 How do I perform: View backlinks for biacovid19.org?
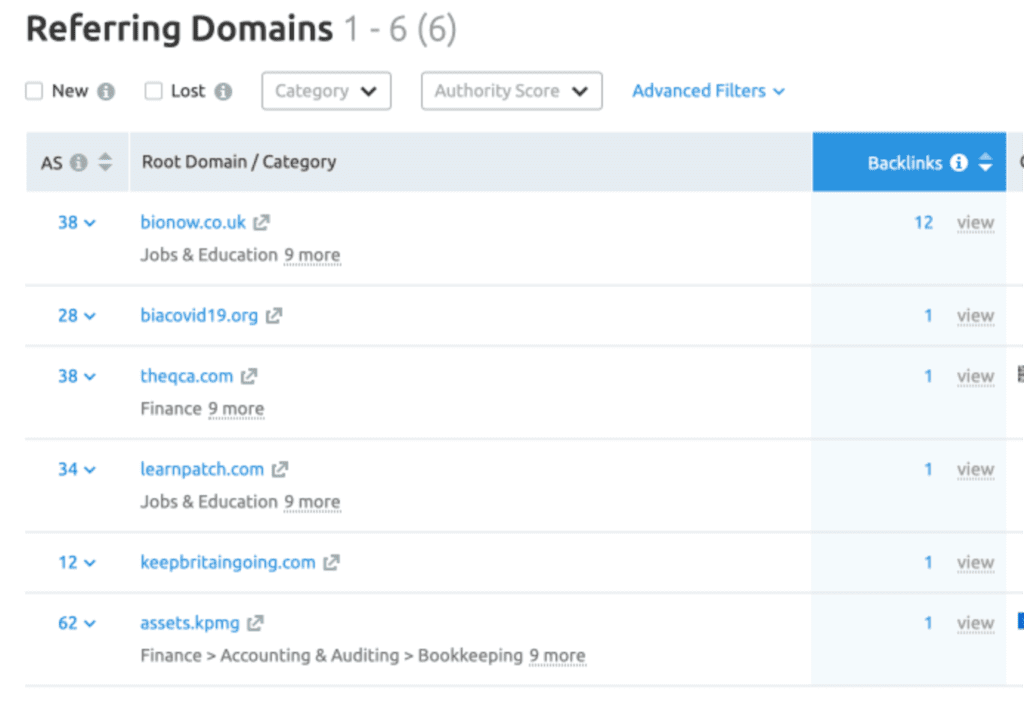click(976, 316)
